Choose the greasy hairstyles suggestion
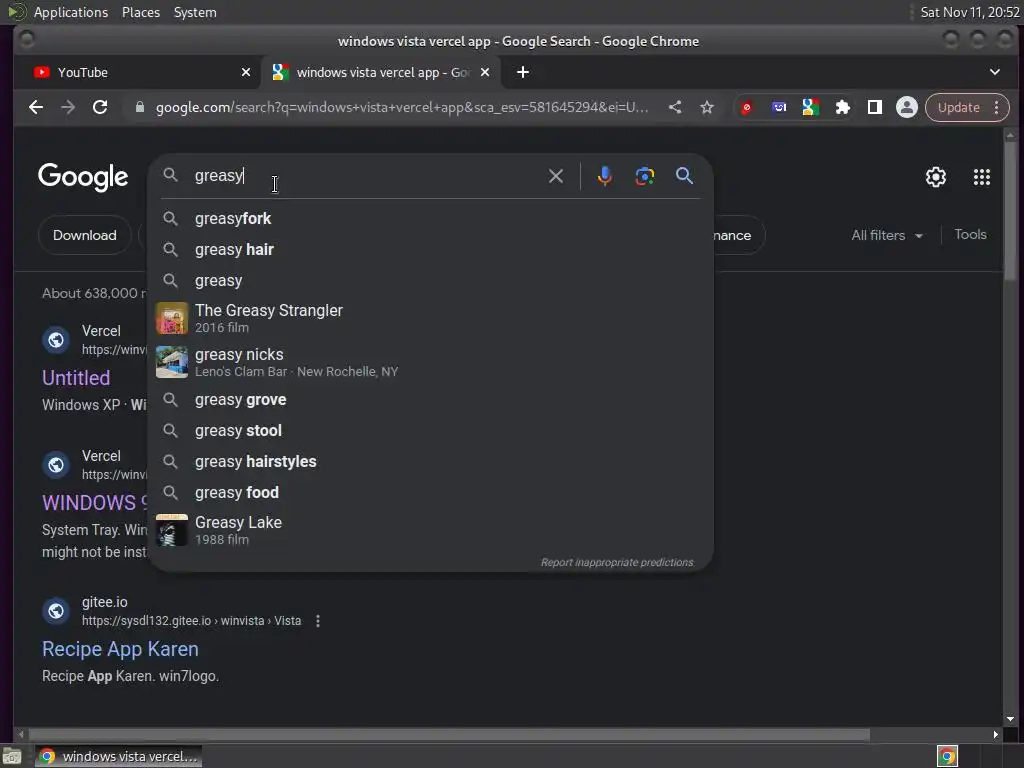Image resolution: width=1024 pixels, height=768 pixels. coord(431,462)
